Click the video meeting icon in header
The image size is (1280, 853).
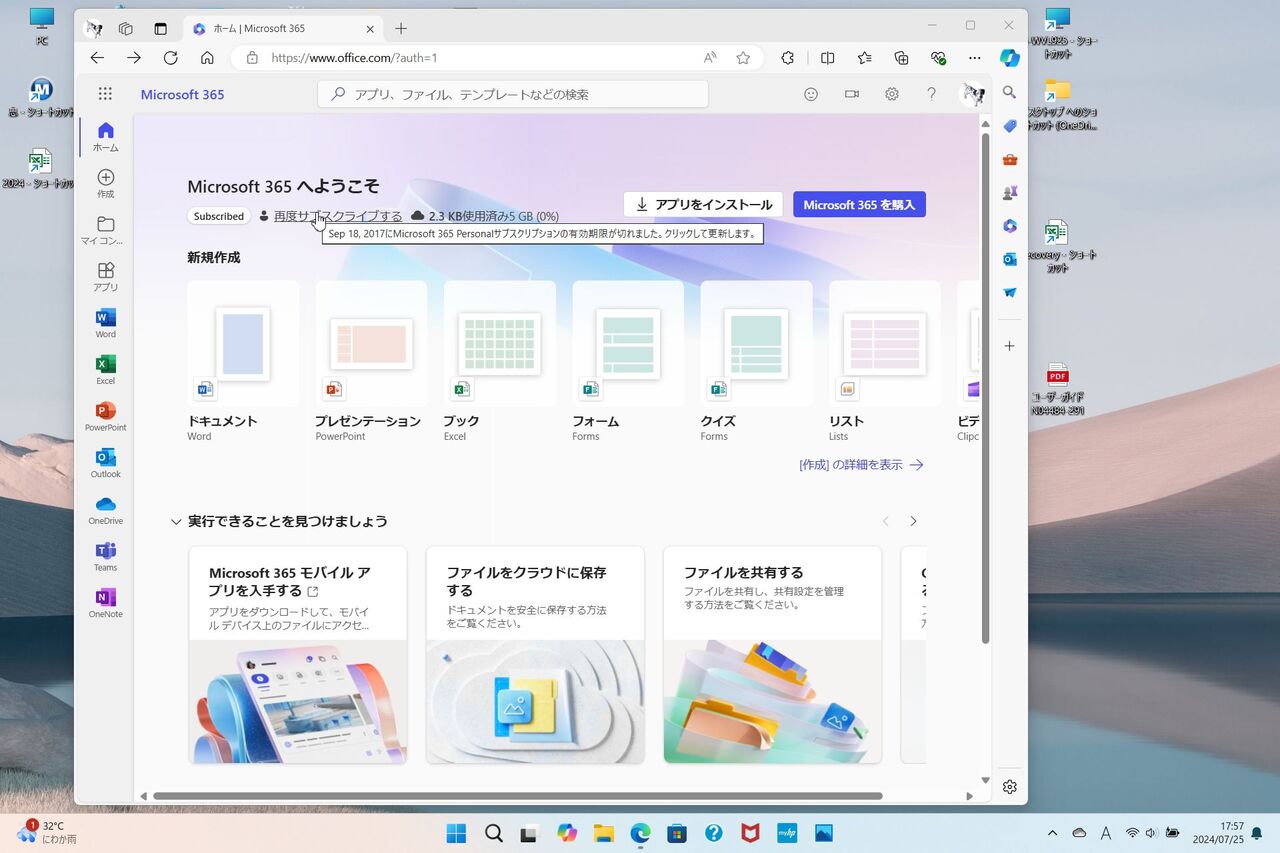tap(852, 94)
